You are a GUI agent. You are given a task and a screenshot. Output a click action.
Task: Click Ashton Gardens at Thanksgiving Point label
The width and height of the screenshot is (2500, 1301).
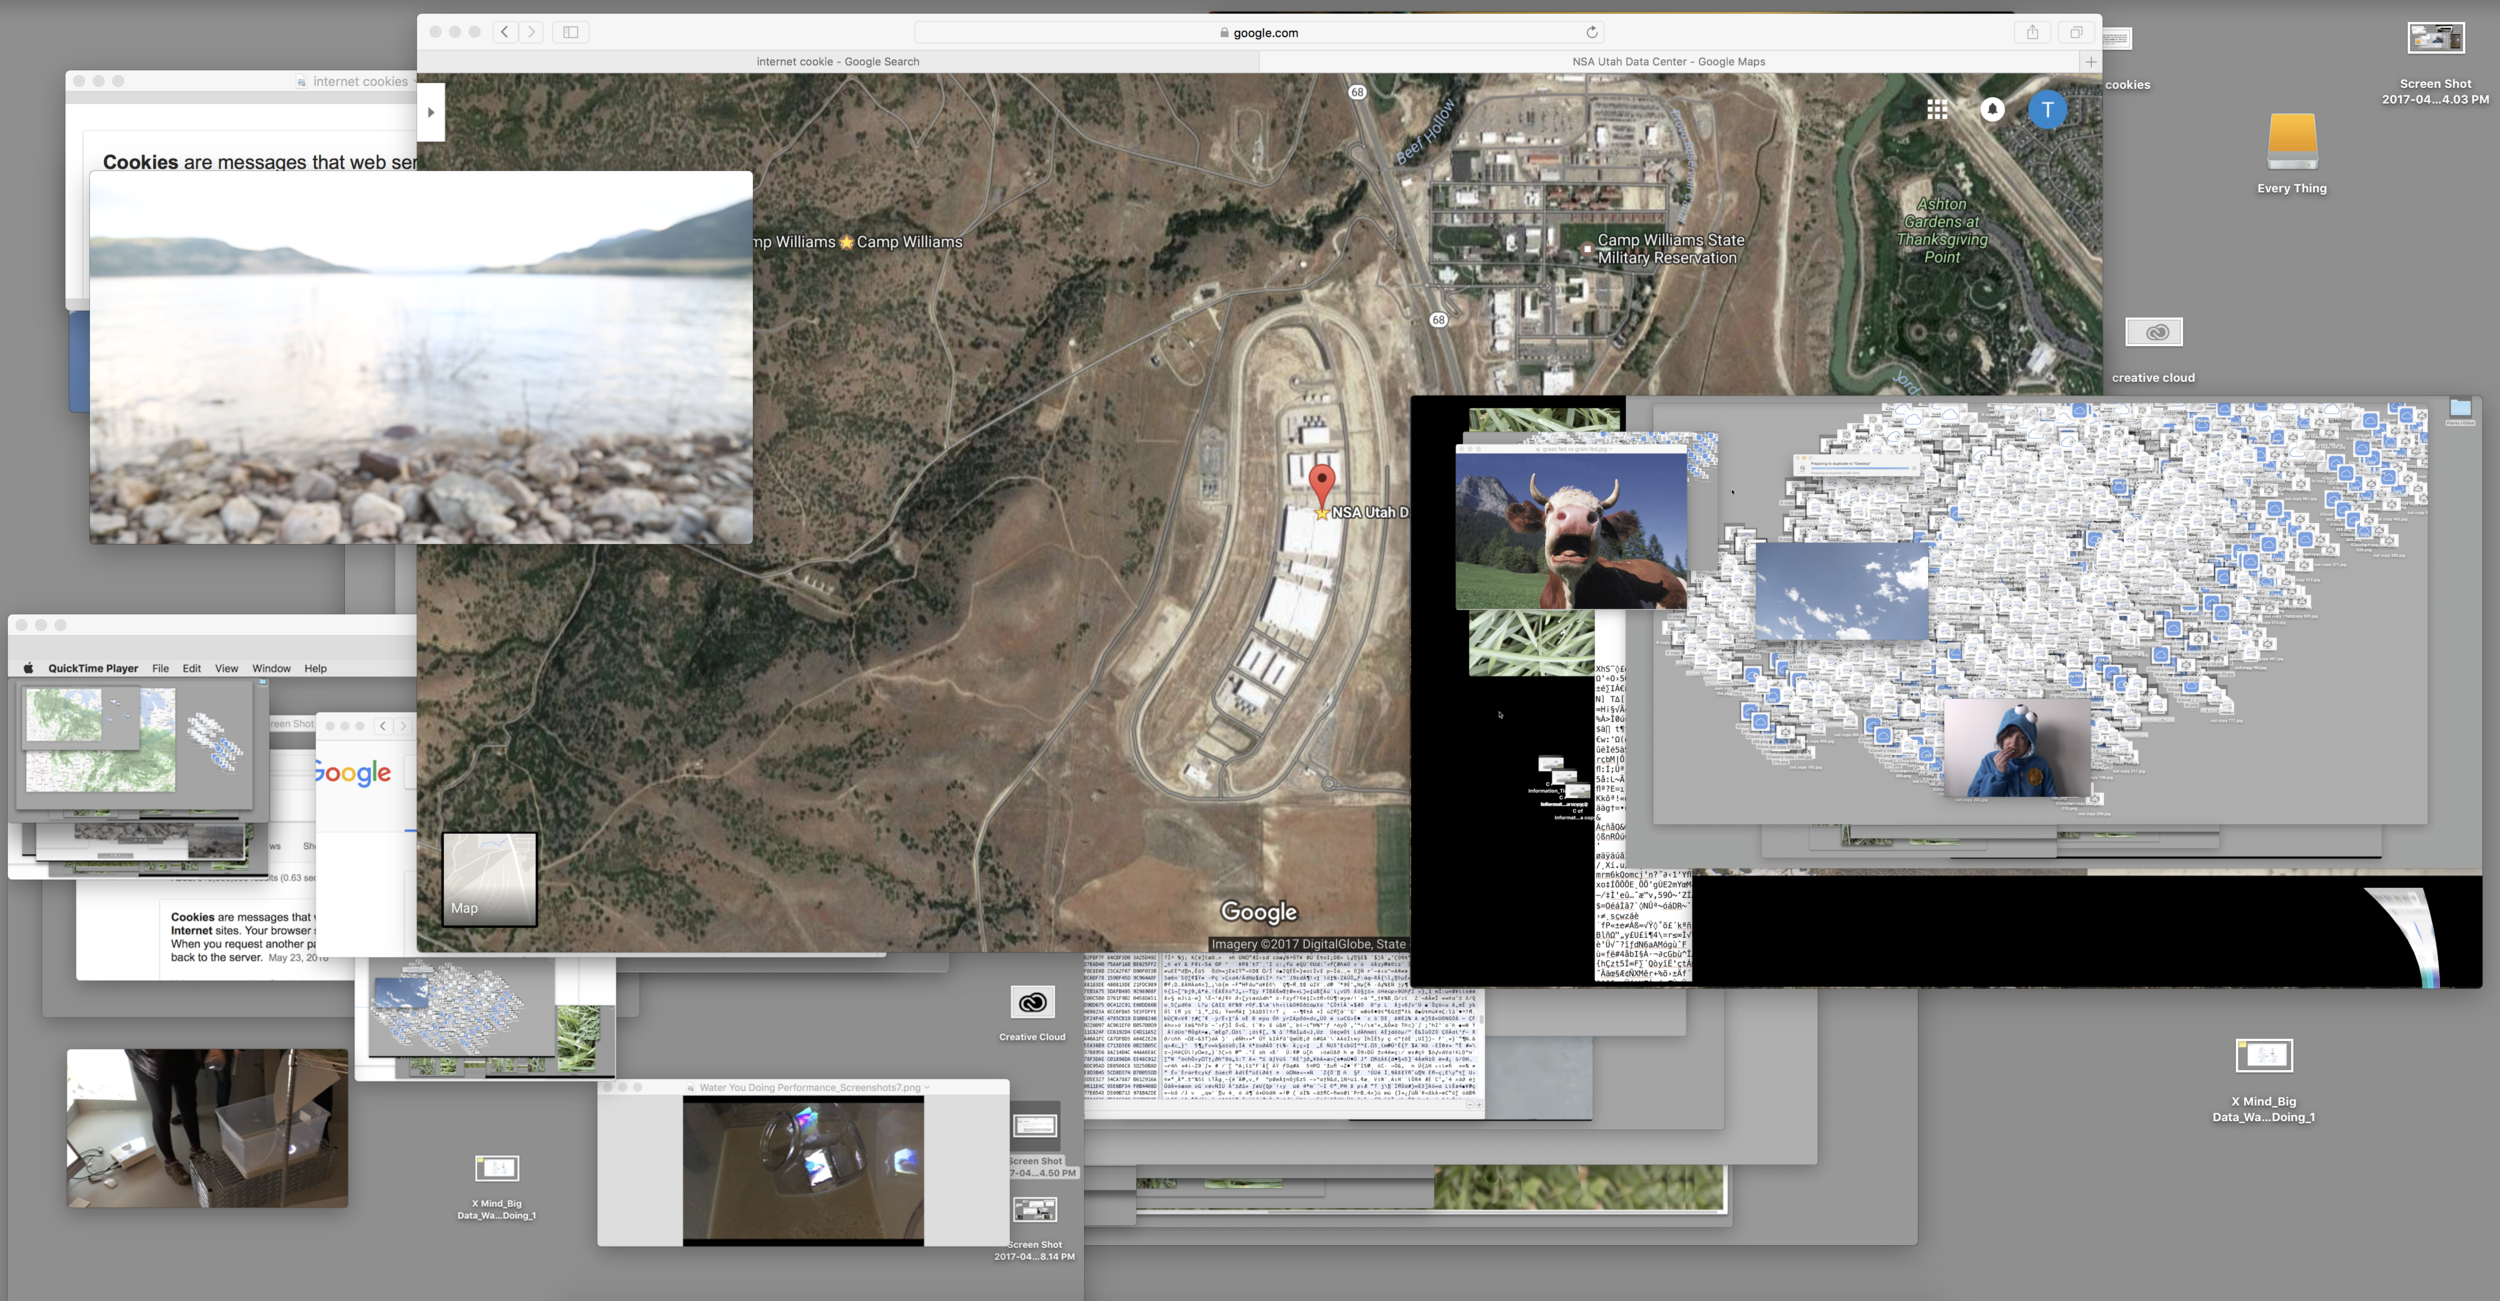[1942, 230]
